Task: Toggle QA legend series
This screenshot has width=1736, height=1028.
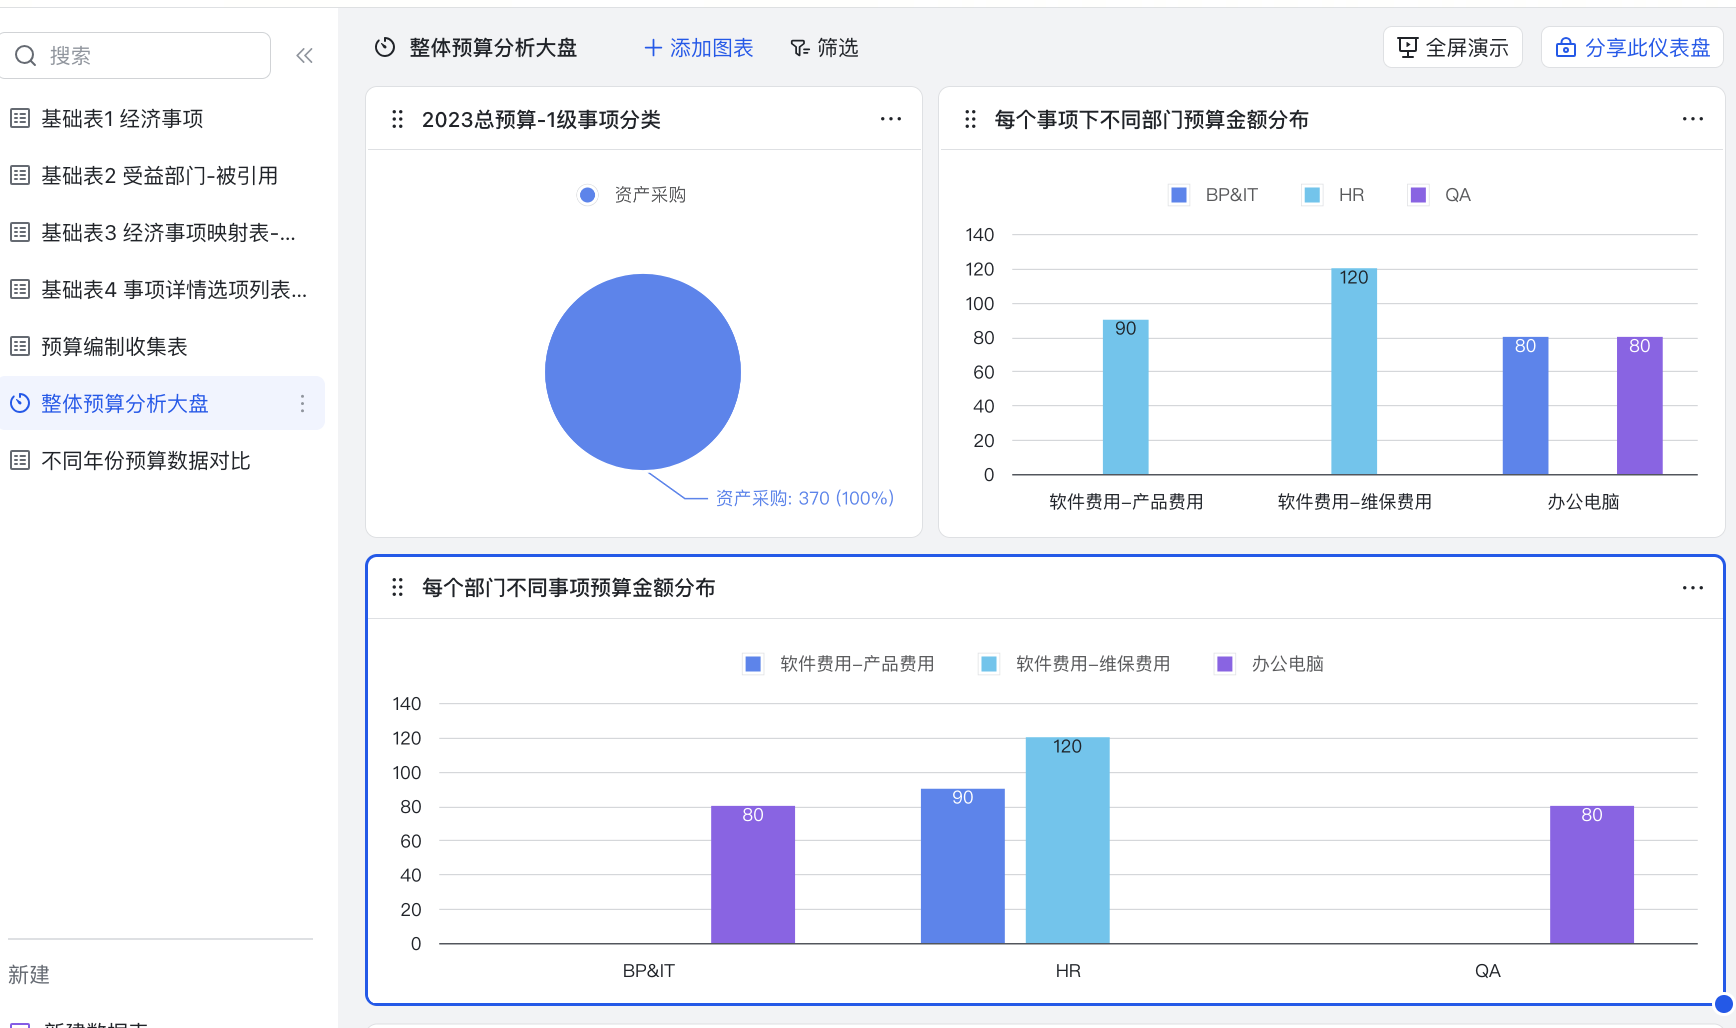Action: pos(1440,195)
